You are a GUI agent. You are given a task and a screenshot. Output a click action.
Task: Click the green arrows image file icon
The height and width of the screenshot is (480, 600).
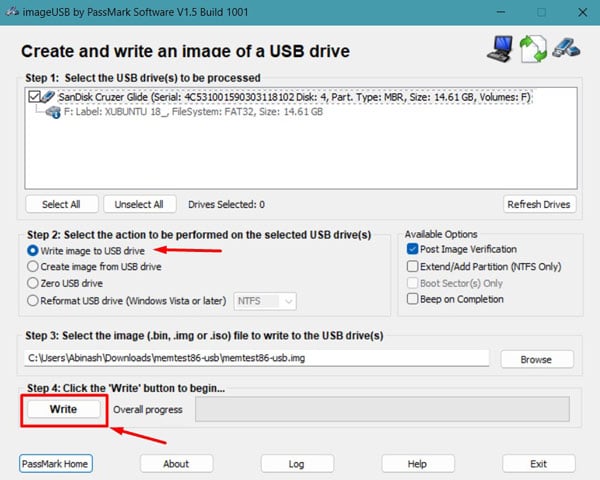click(533, 49)
